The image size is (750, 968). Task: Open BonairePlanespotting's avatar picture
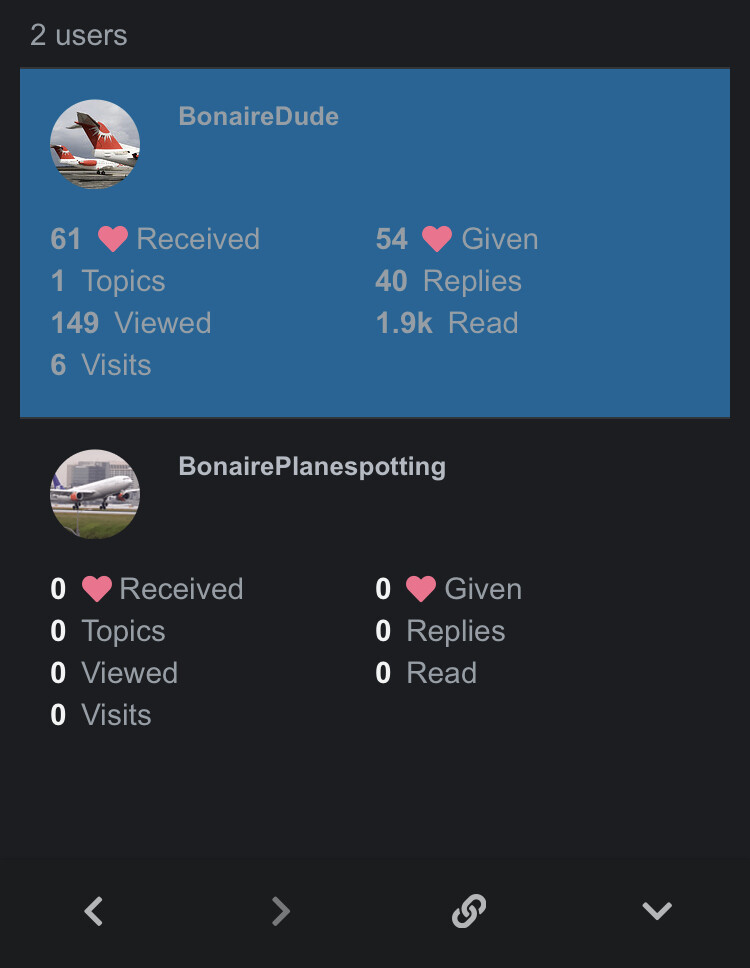[95, 494]
